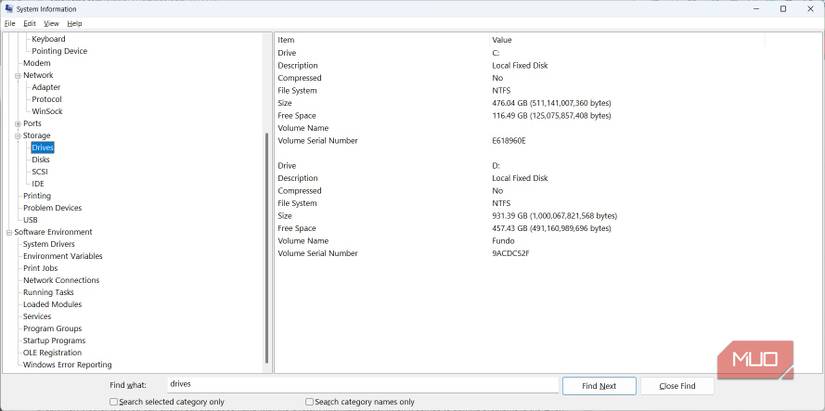Click the System Information title bar icon
825x411 pixels.
click(9, 9)
